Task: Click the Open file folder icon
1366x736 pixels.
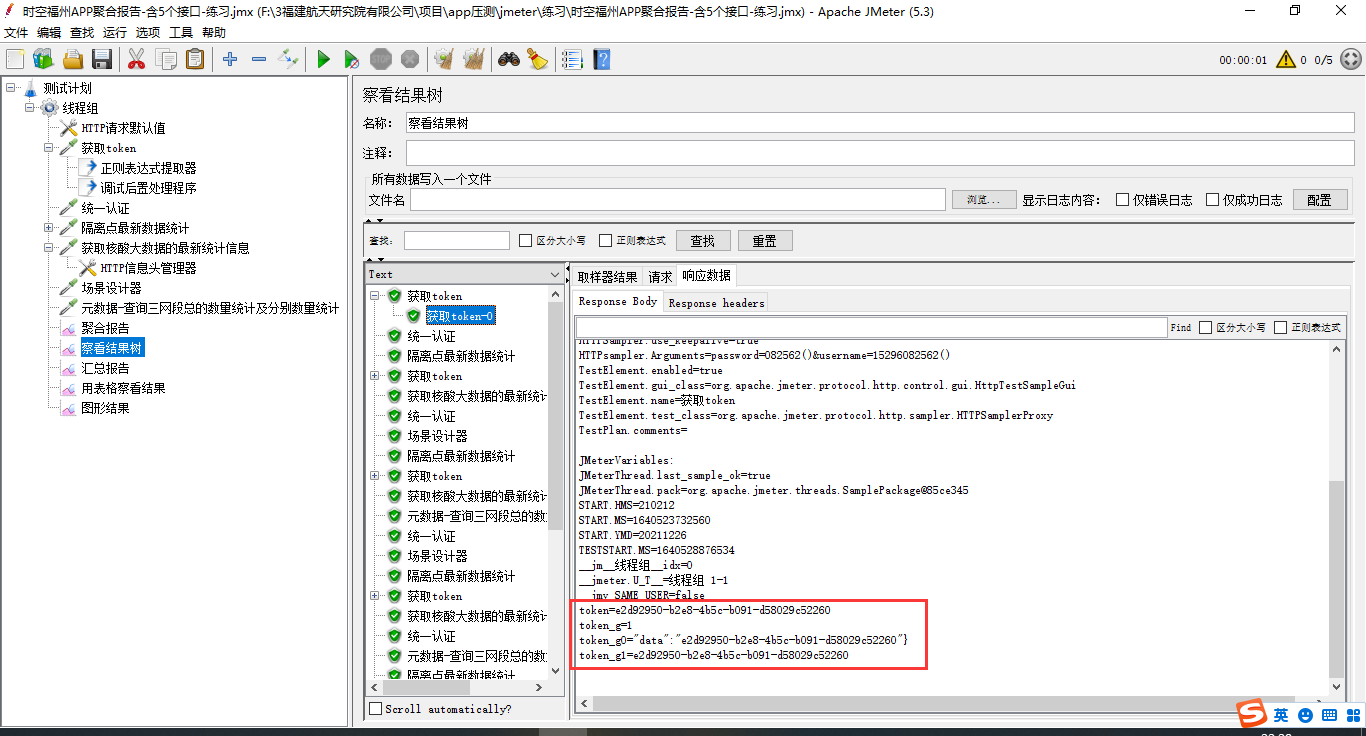Action: click(x=73, y=59)
